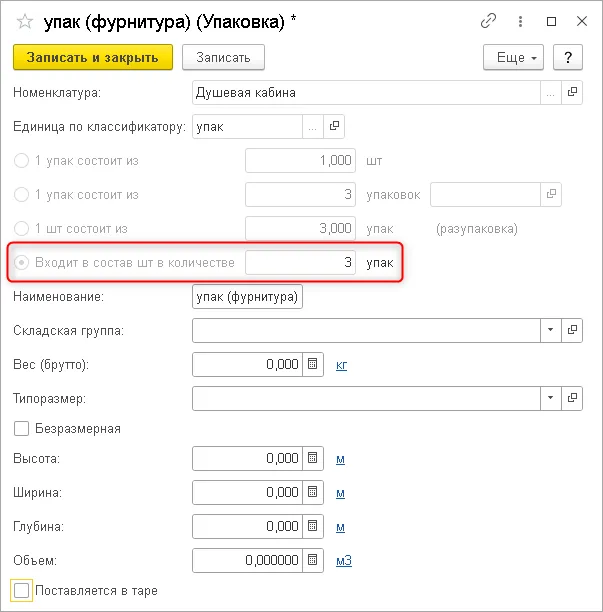Click the Типоразмер field
This screenshot has height=612, width=603.
366,399
